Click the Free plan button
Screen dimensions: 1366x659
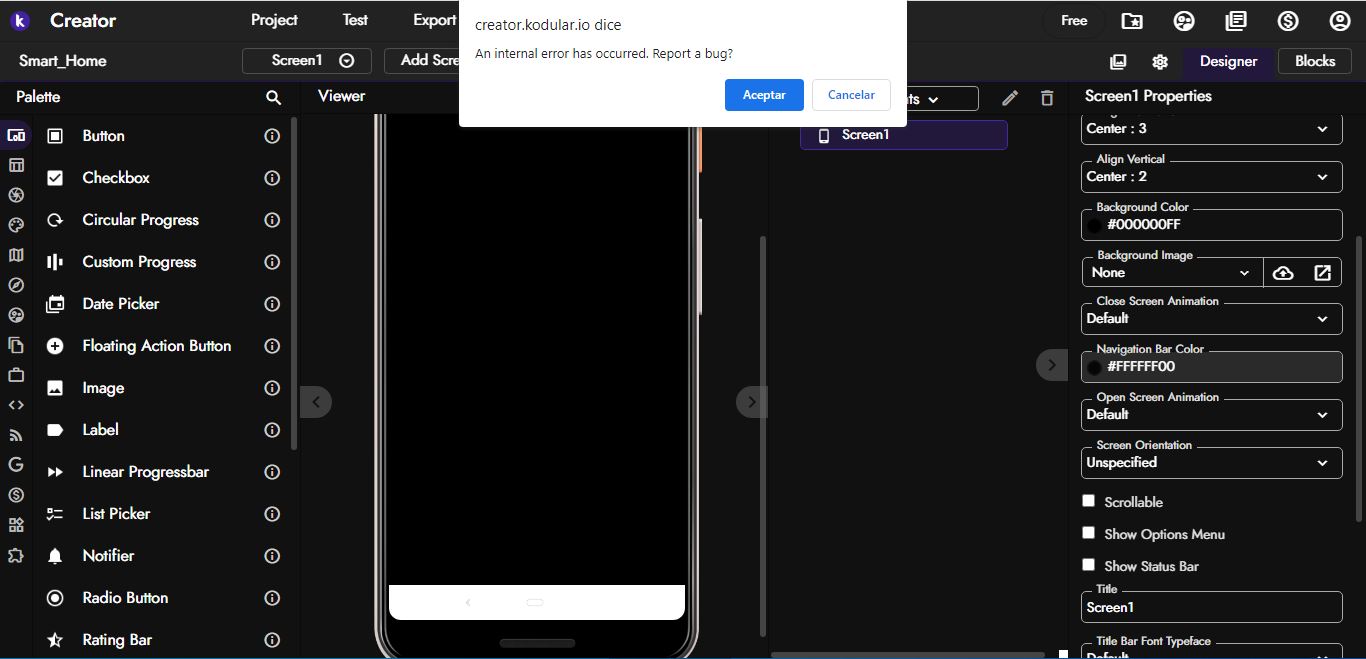coord(1074,21)
